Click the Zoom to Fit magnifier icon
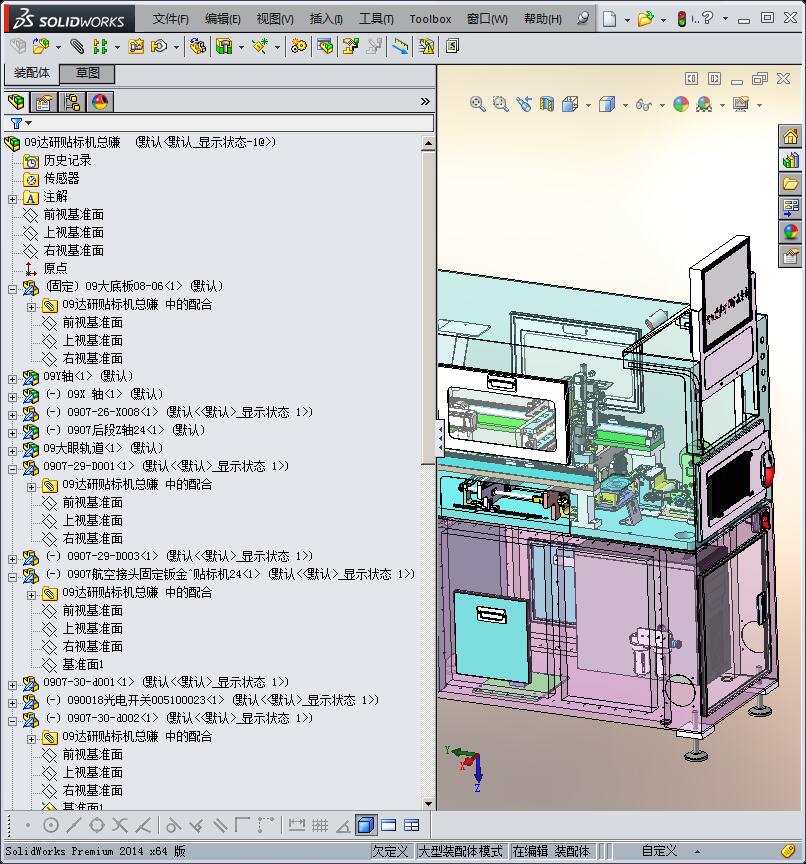806x864 pixels. click(477, 104)
